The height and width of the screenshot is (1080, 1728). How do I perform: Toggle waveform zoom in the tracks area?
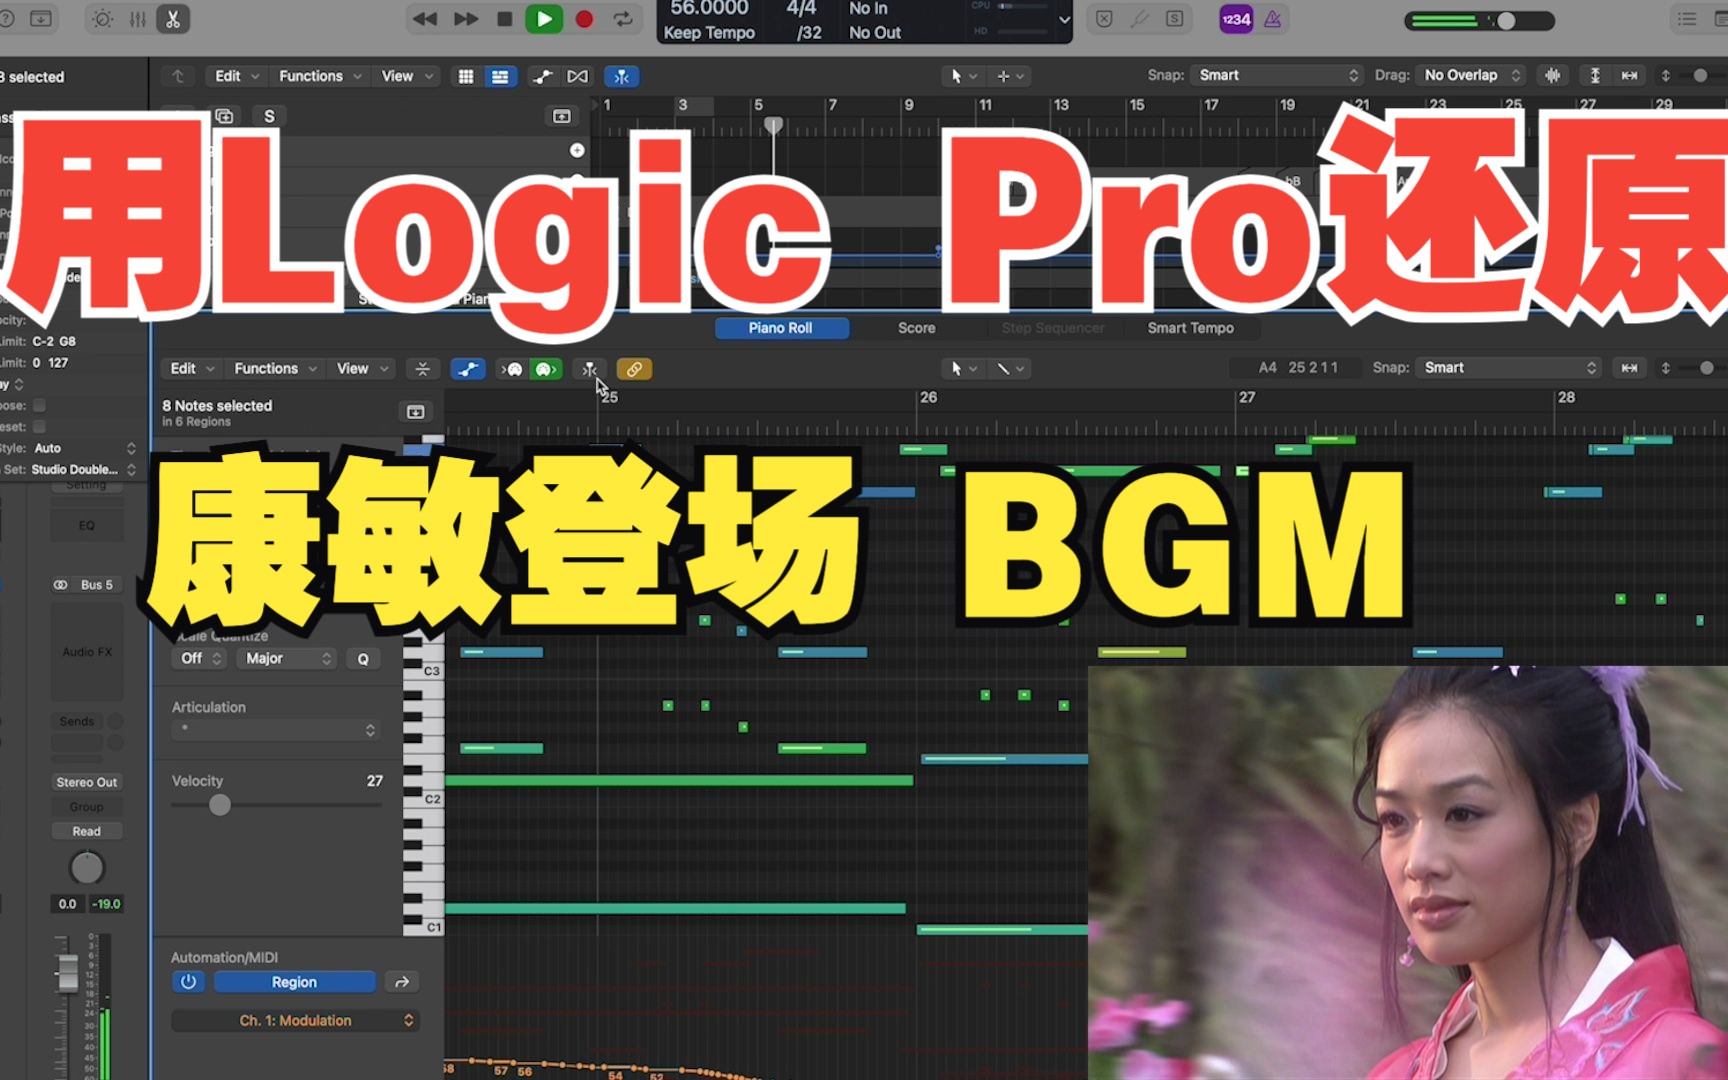coord(1552,75)
